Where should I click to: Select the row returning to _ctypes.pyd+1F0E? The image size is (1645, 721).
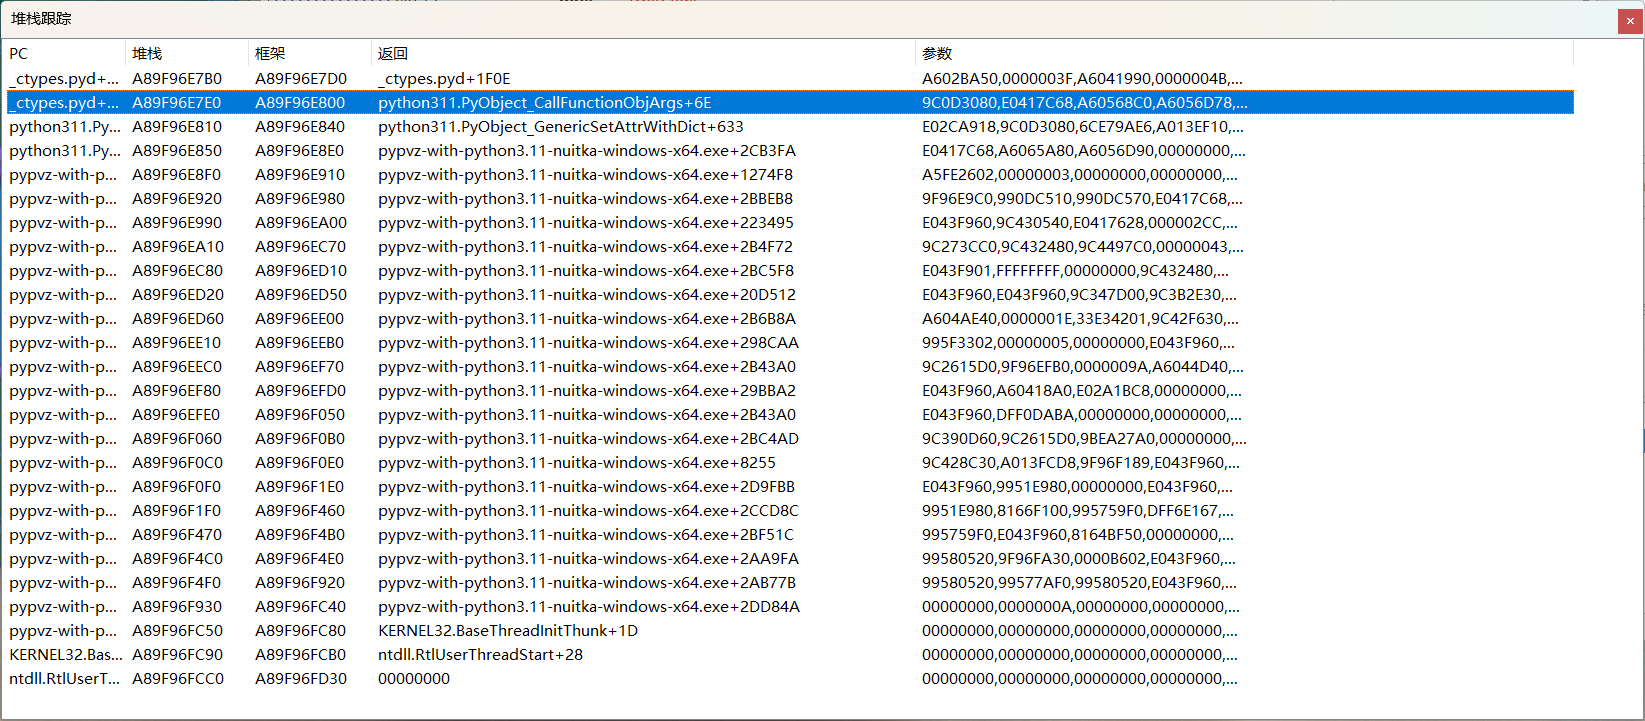coord(444,79)
